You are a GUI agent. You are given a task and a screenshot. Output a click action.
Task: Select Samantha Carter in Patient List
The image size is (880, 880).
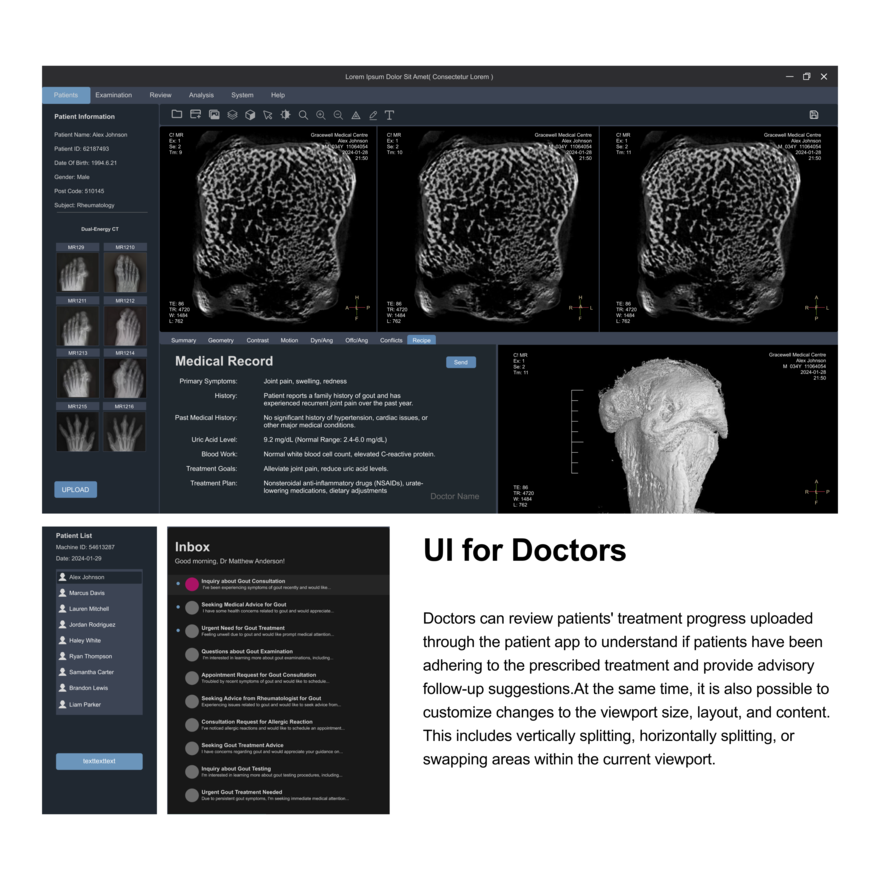click(99, 672)
